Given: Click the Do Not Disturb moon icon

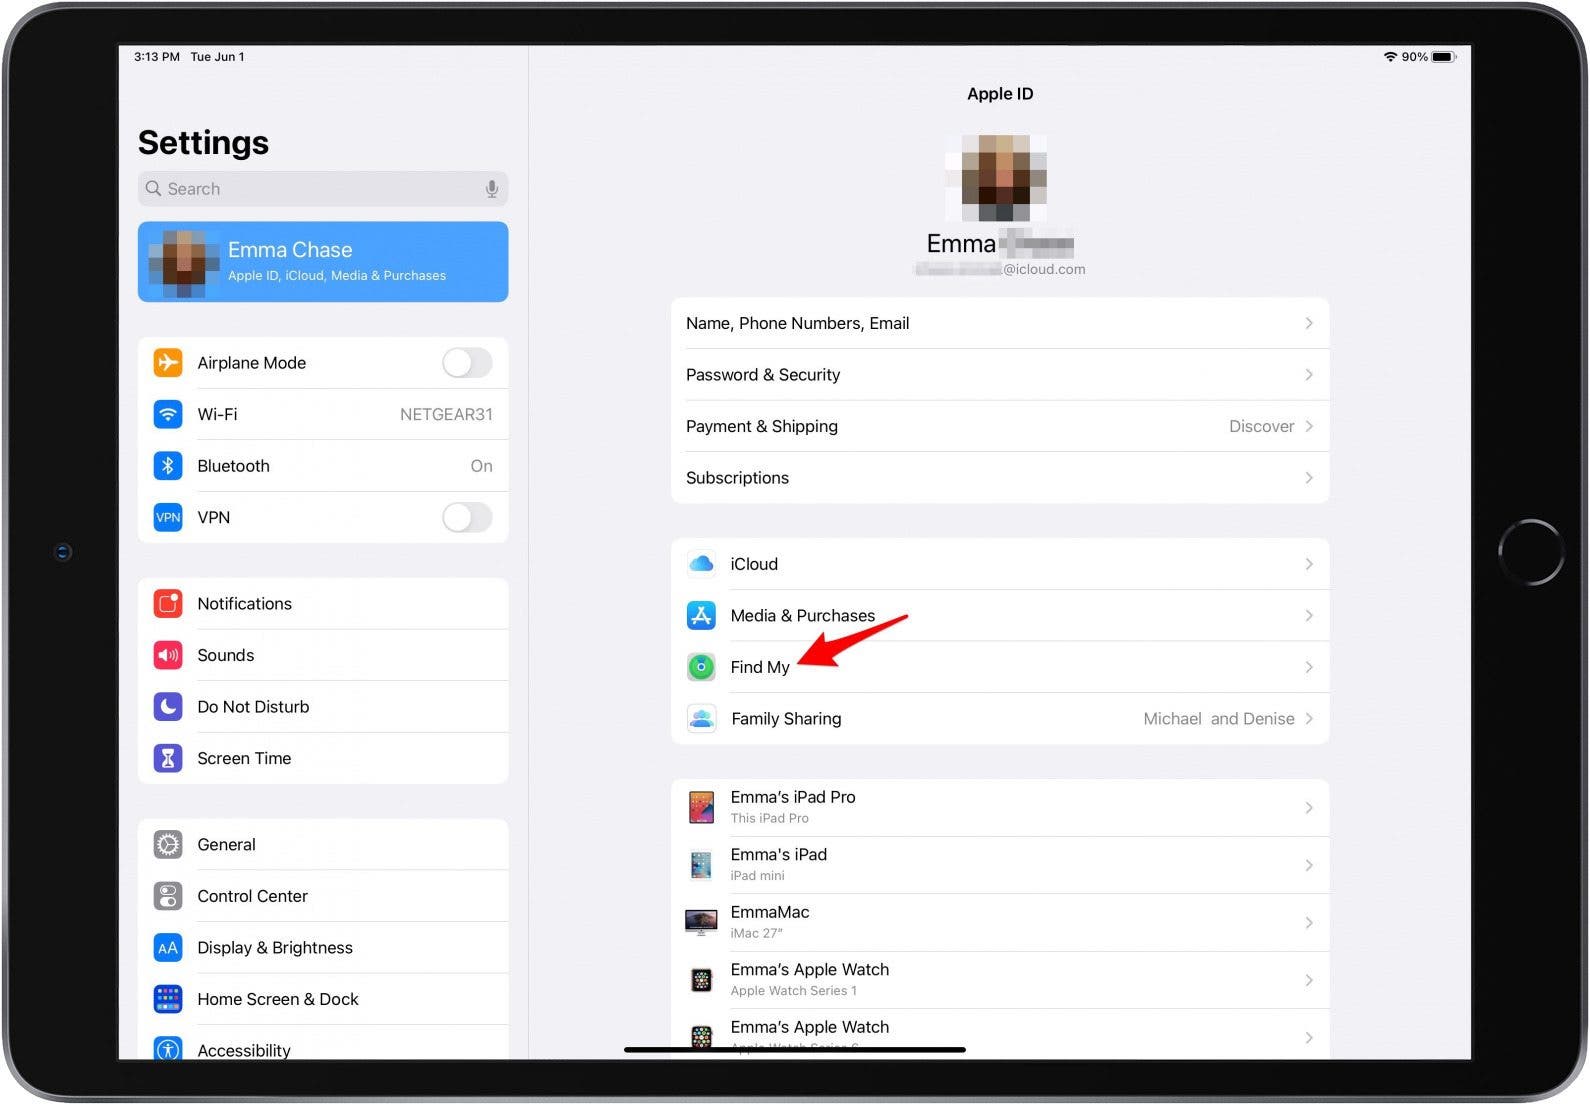Looking at the screenshot, I should click(x=168, y=707).
